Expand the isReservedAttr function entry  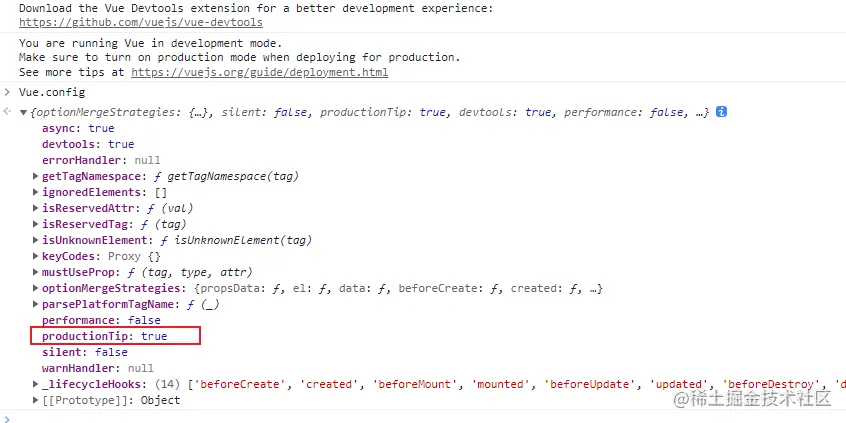pyautogui.click(x=36, y=208)
